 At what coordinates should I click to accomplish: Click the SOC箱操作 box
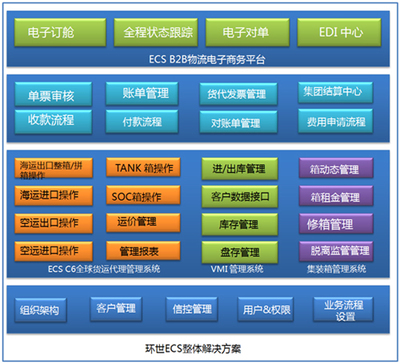(143, 195)
